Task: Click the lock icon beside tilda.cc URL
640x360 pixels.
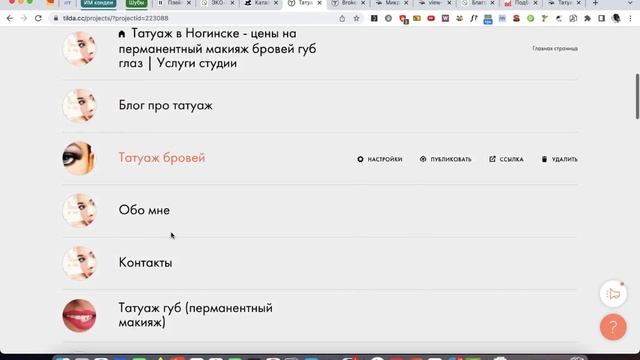Action: (x=56, y=18)
